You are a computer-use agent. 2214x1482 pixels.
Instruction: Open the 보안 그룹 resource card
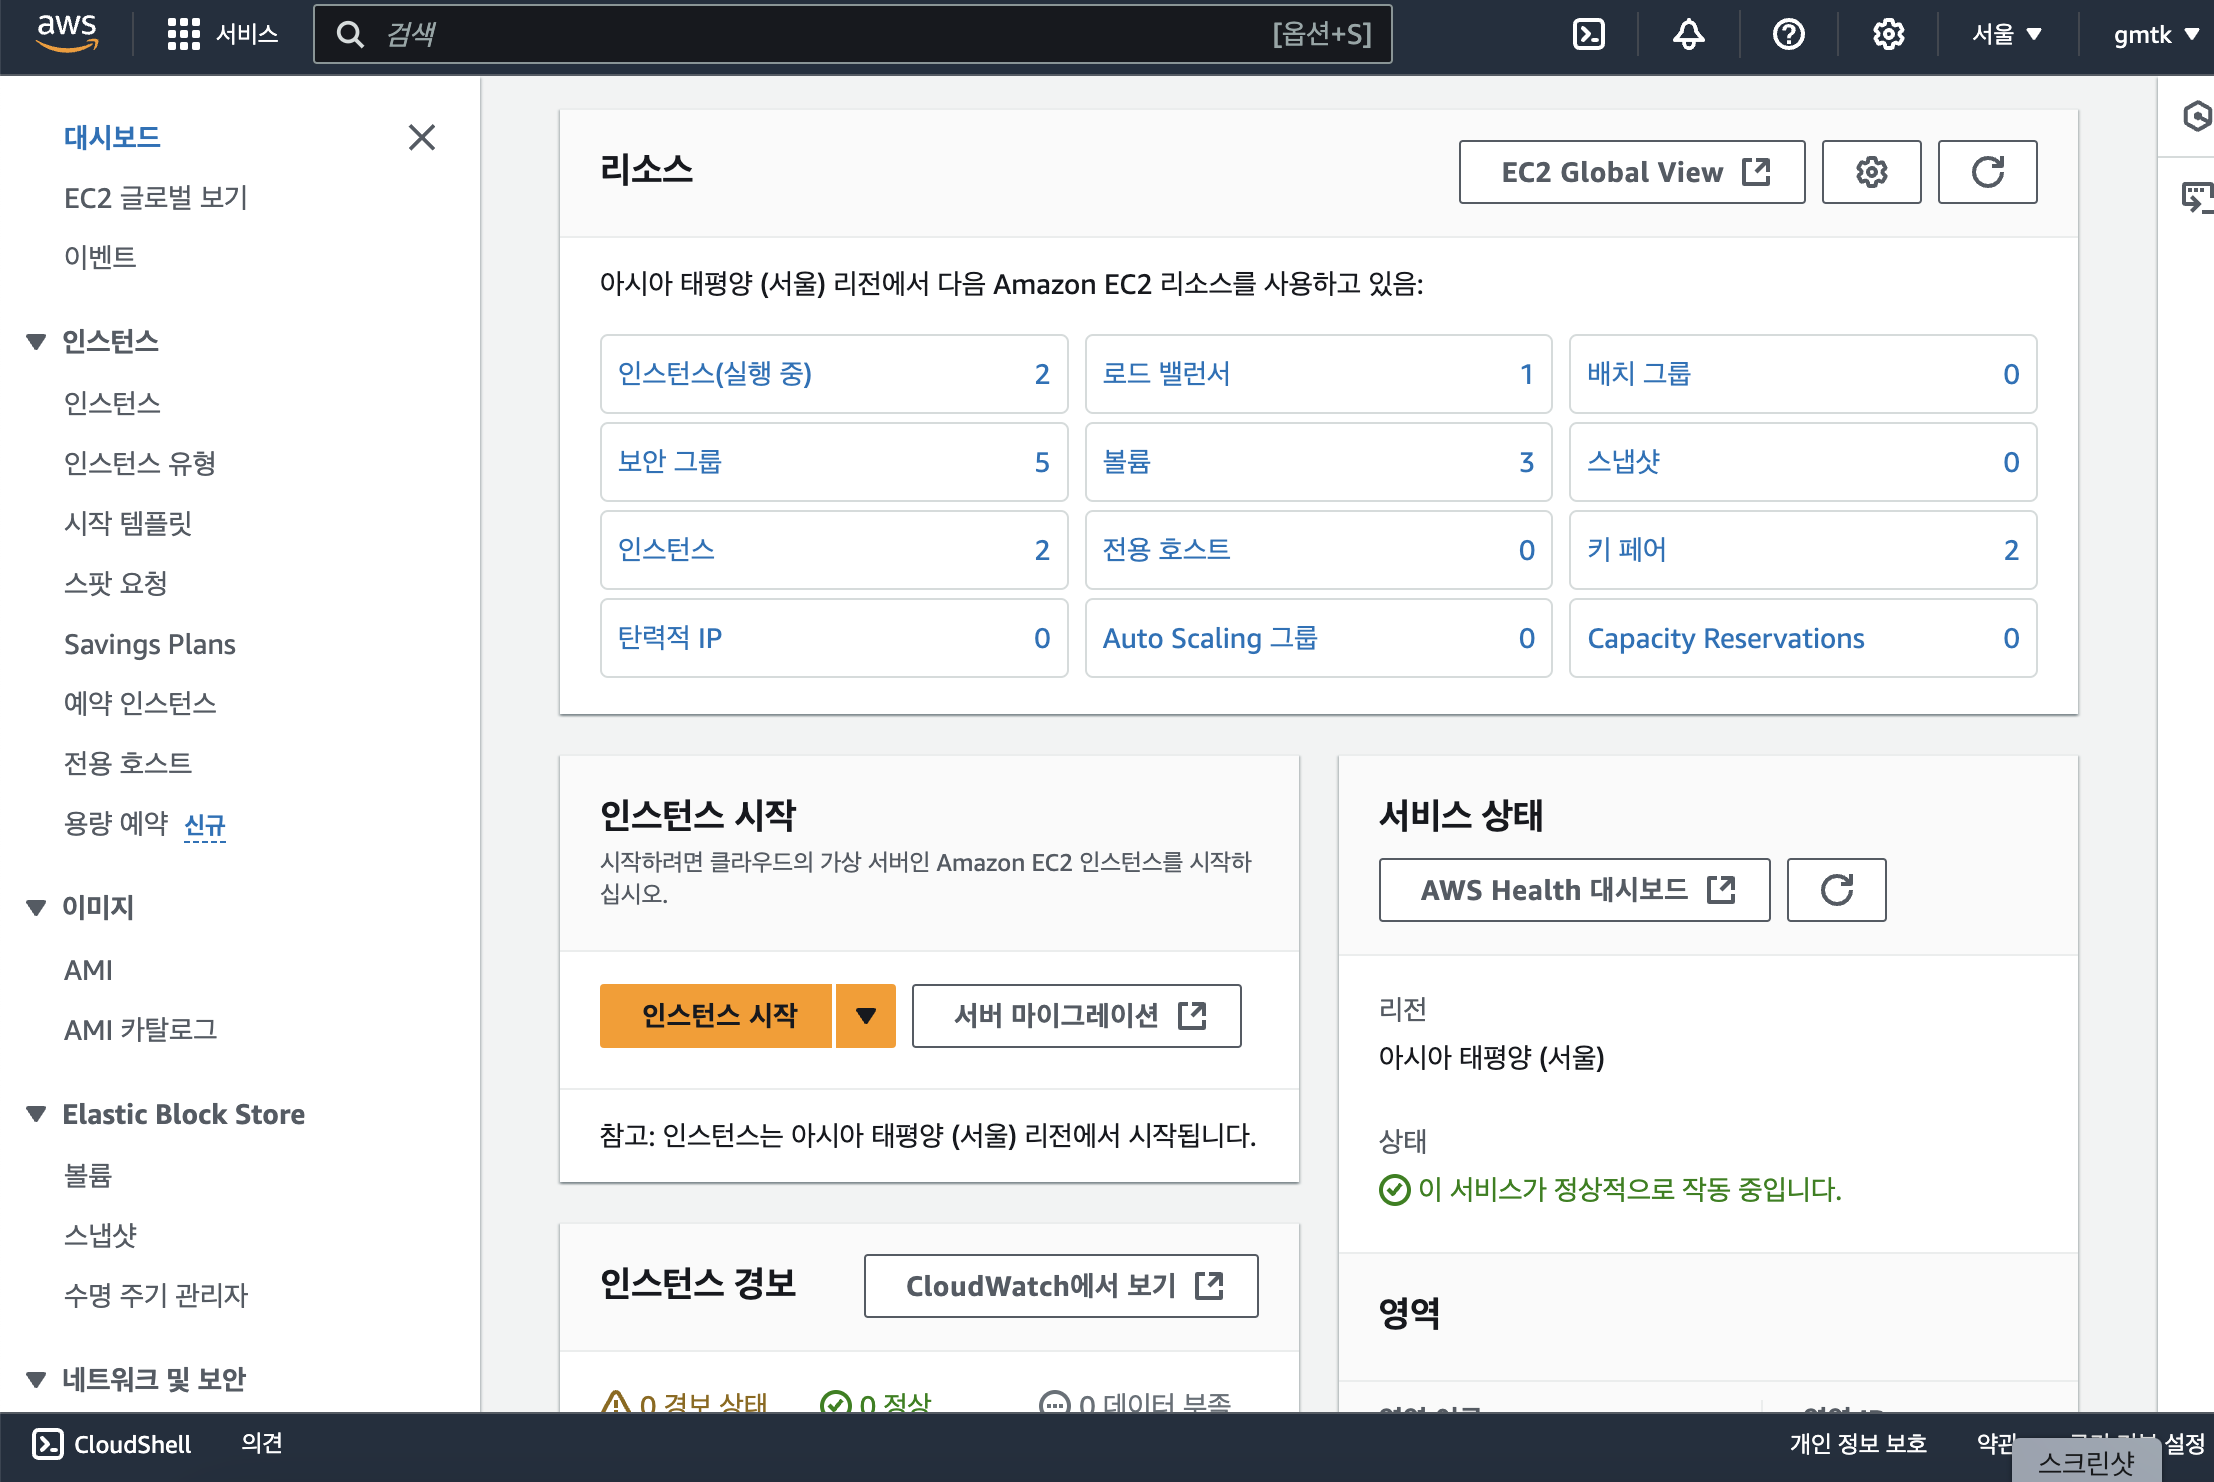click(x=834, y=462)
